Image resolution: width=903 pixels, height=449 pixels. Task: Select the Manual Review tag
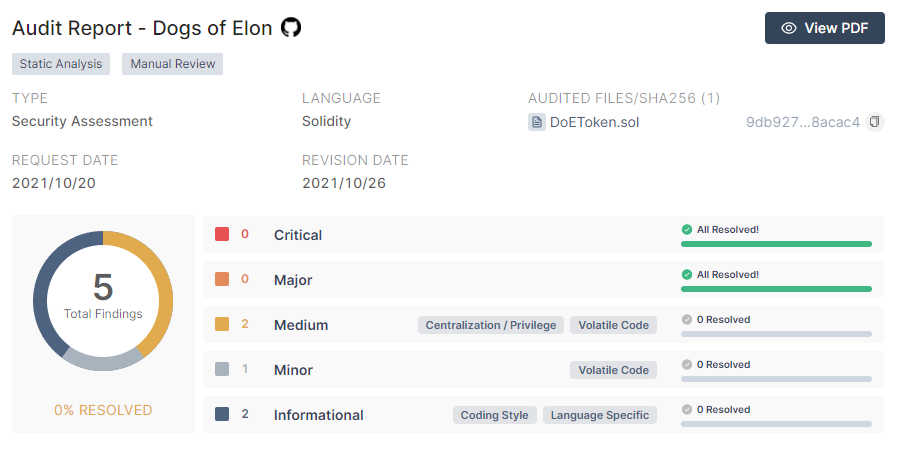(x=173, y=64)
